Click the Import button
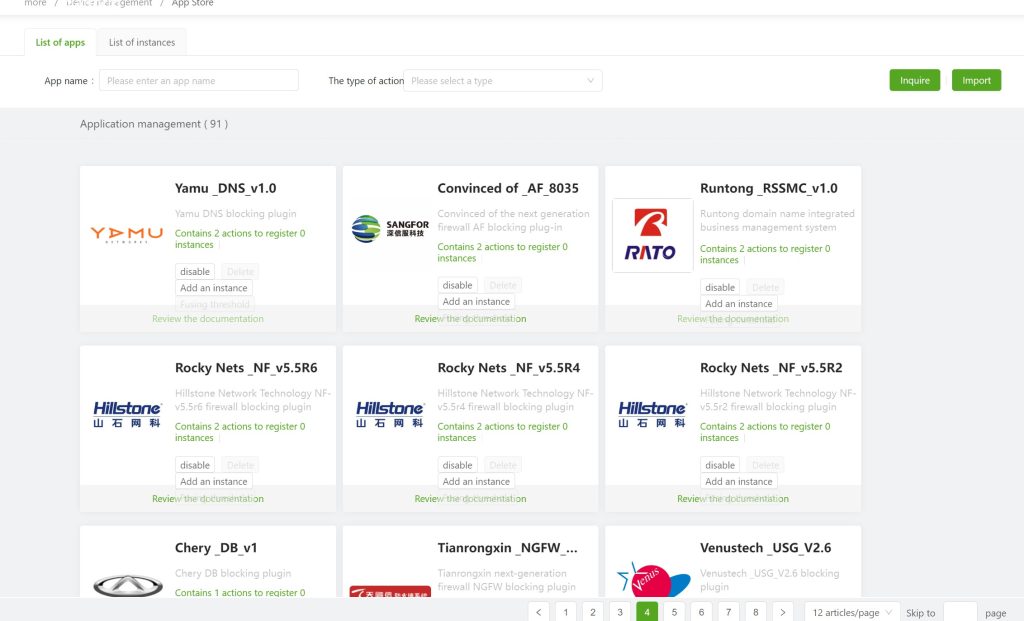The image size is (1024, 621). 976,80
